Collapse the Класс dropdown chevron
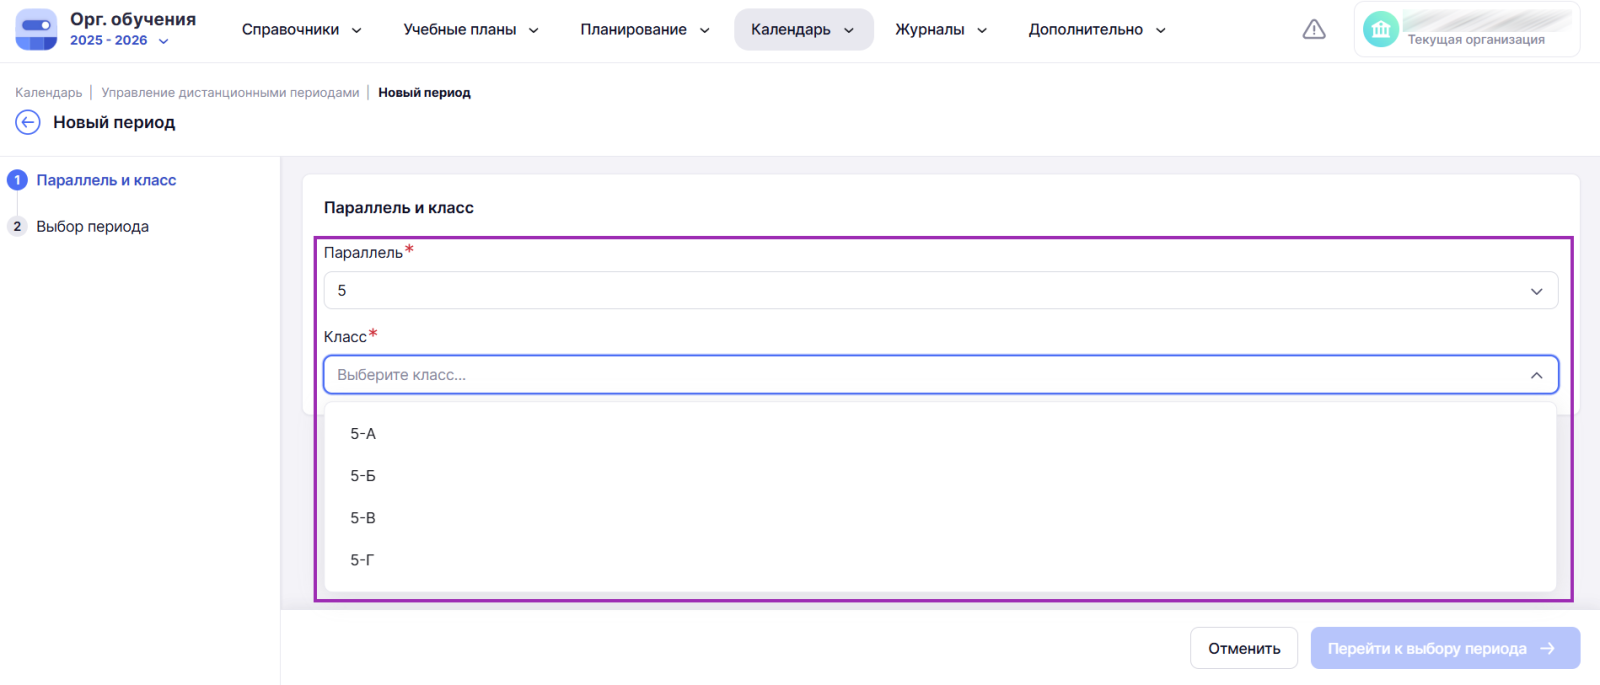Image resolution: width=1600 pixels, height=685 pixels. [1536, 375]
